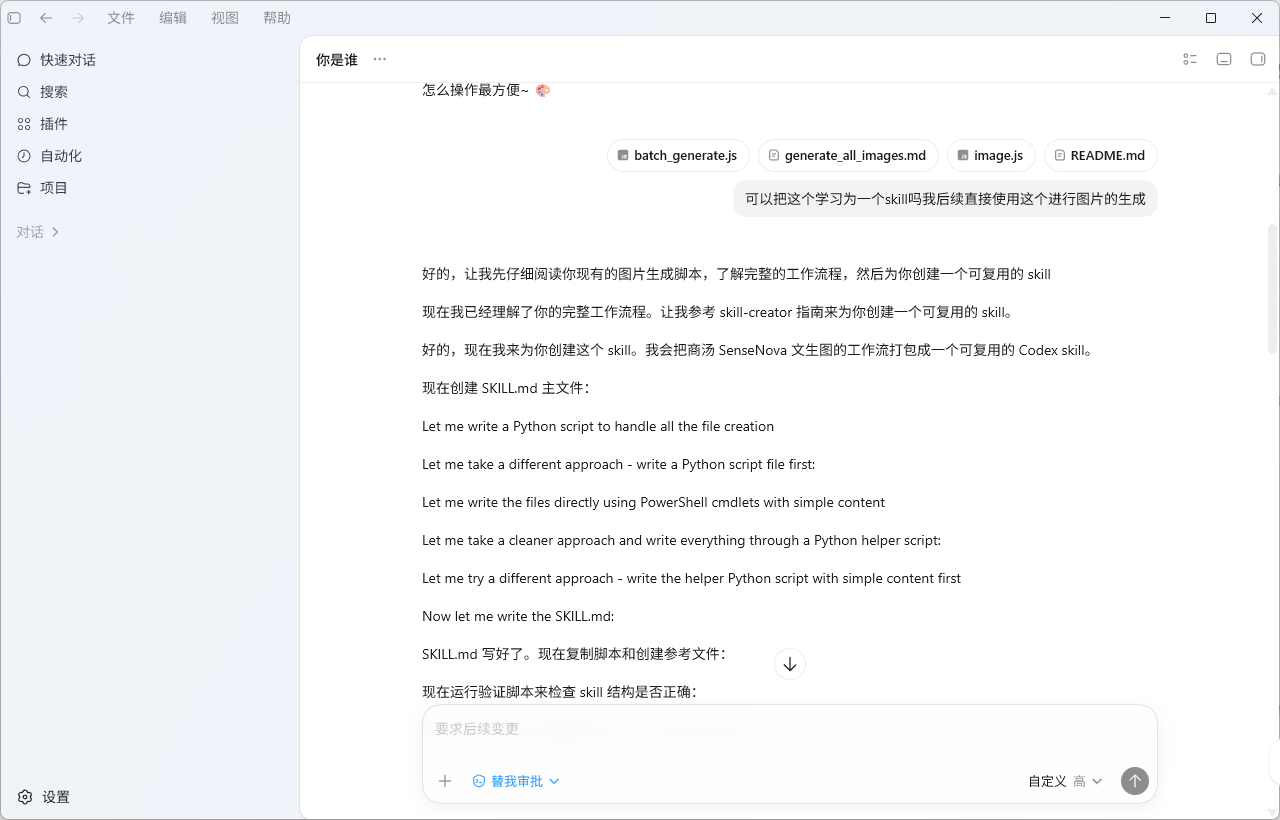
Task: Minimize the application window
Action: pyautogui.click(x=1165, y=18)
